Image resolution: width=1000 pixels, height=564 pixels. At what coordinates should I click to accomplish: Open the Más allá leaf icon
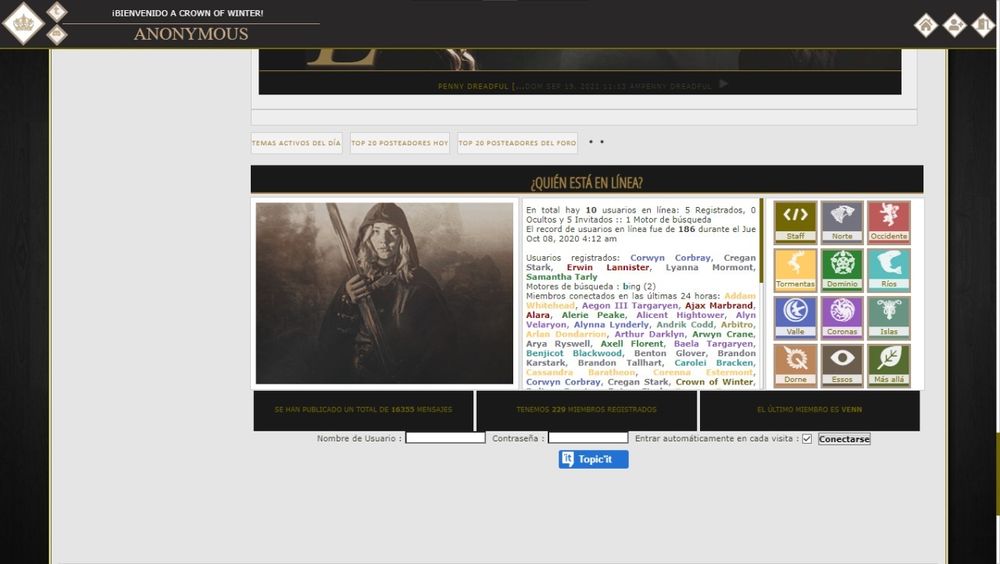tap(889, 365)
